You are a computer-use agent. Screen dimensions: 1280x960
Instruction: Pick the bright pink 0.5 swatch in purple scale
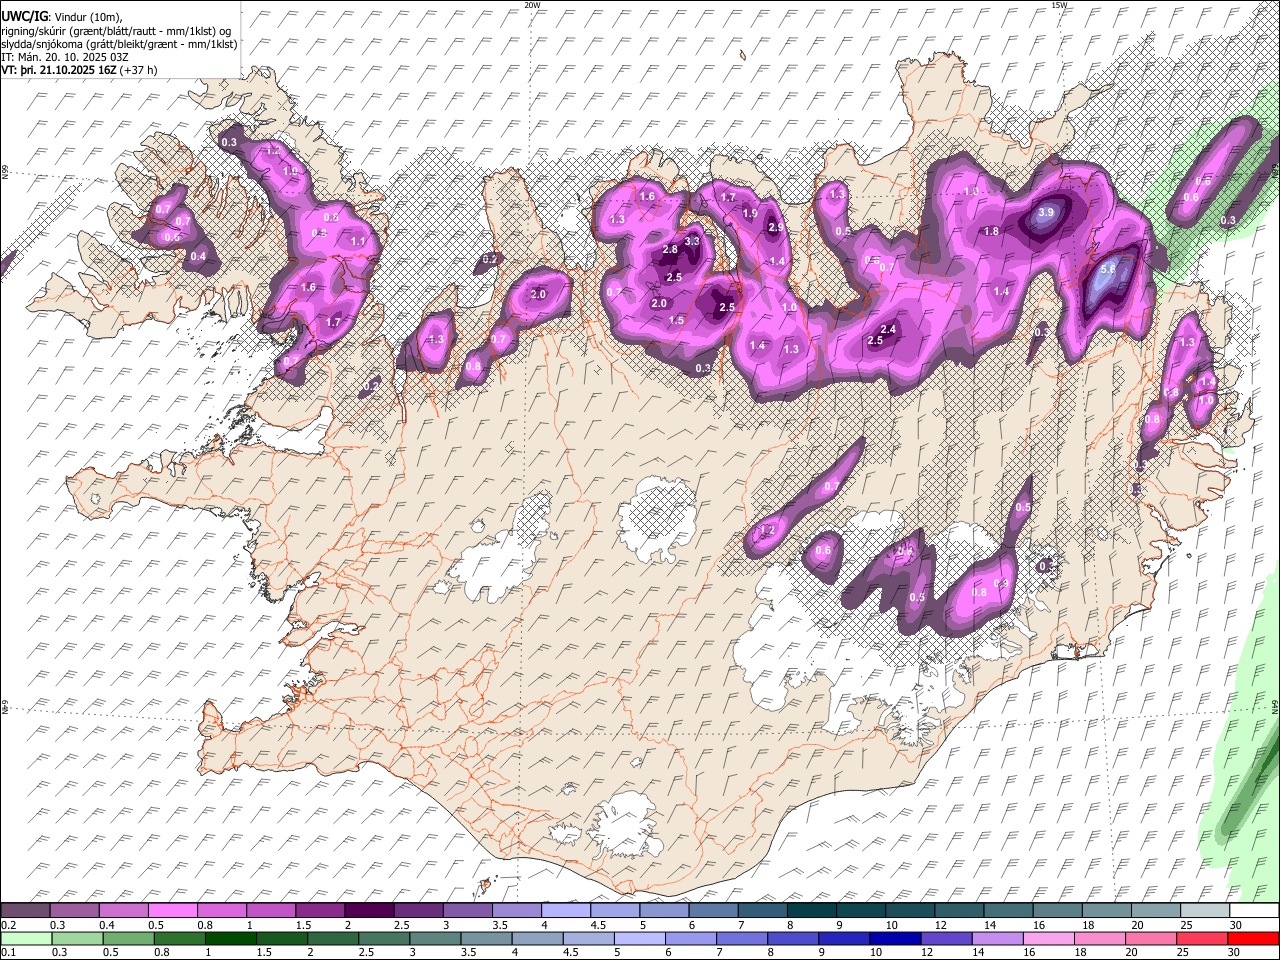pyautogui.click(x=172, y=911)
